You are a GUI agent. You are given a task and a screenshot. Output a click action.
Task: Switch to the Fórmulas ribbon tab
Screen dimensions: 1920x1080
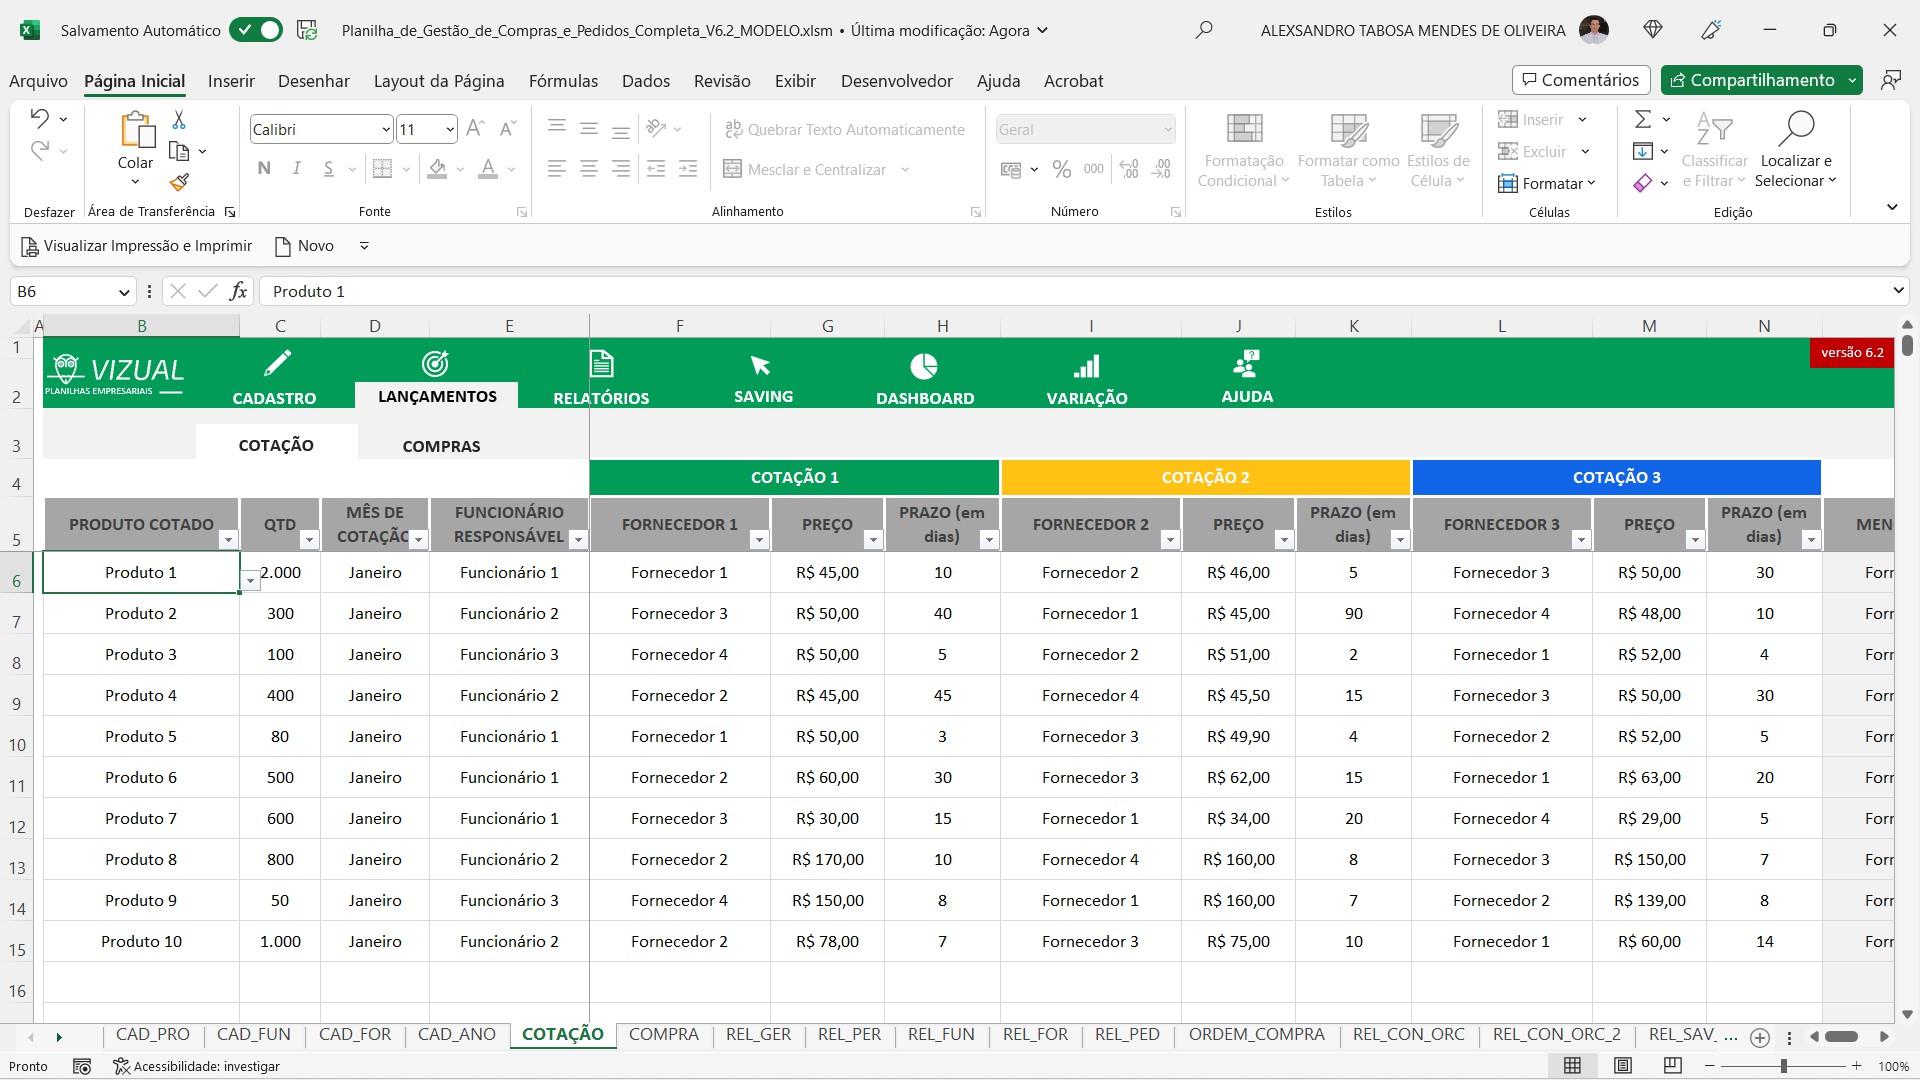563,81
